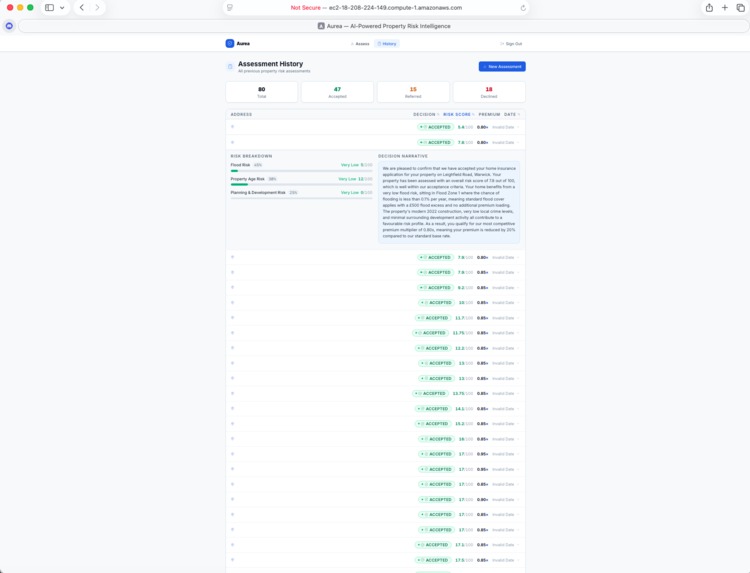Viewport: 750px width, 573px height.
Task: Click the pin icon on the 16 score row
Action: (232, 439)
